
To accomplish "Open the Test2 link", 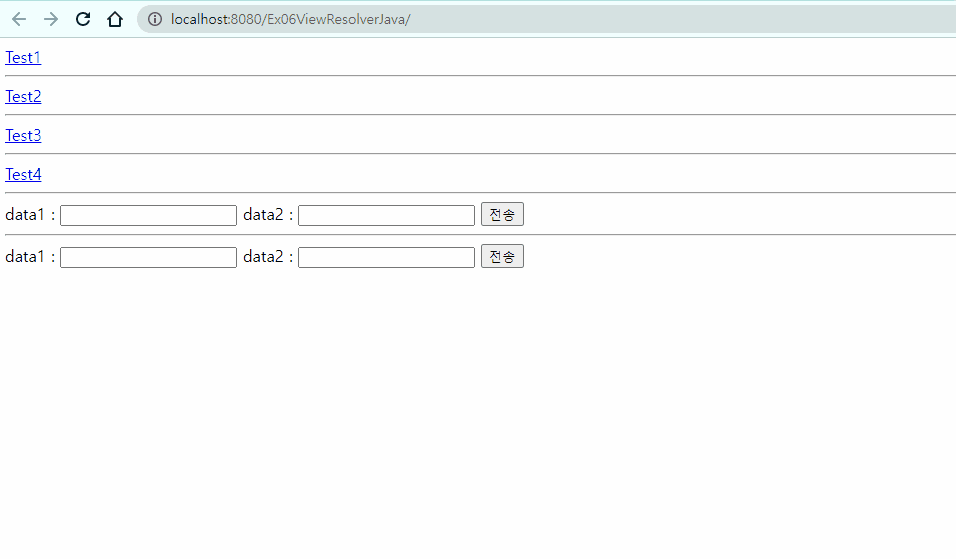I will (23, 96).
